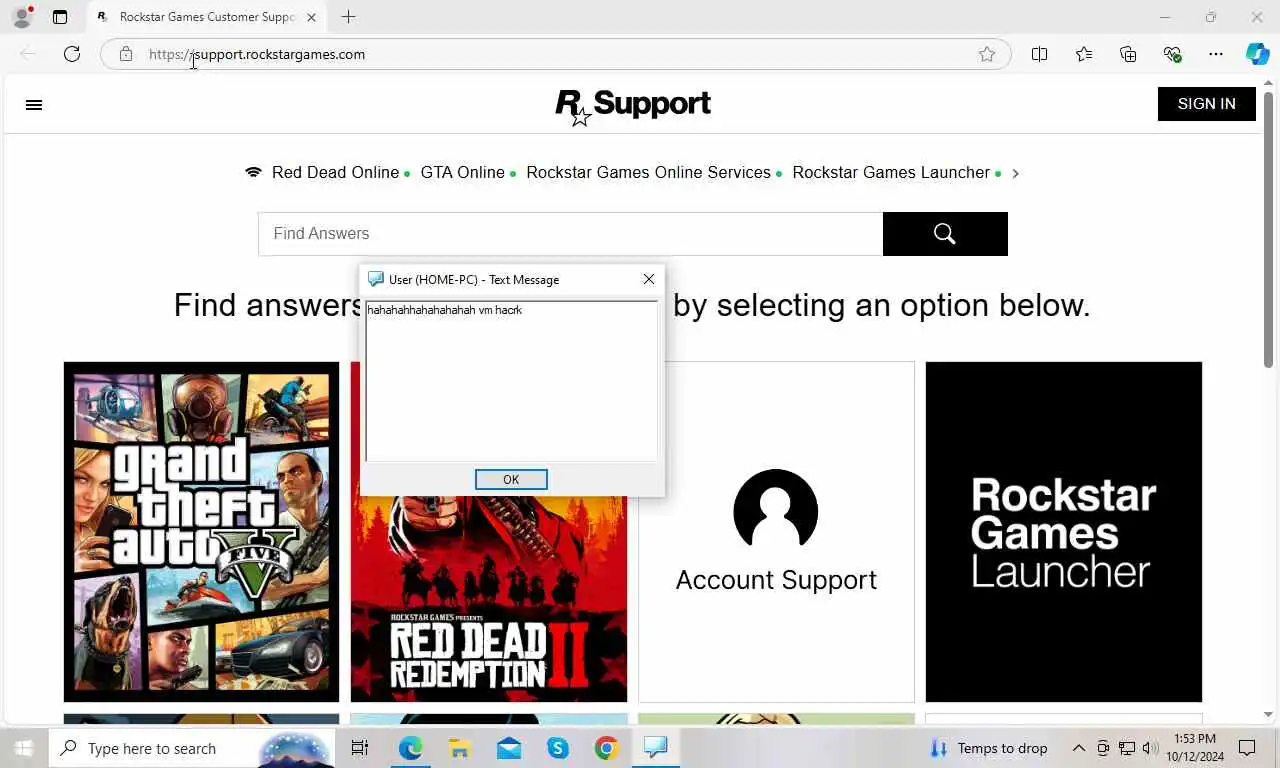
Task: Open File Explorer from the taskbar
Action: pos(459,748)
